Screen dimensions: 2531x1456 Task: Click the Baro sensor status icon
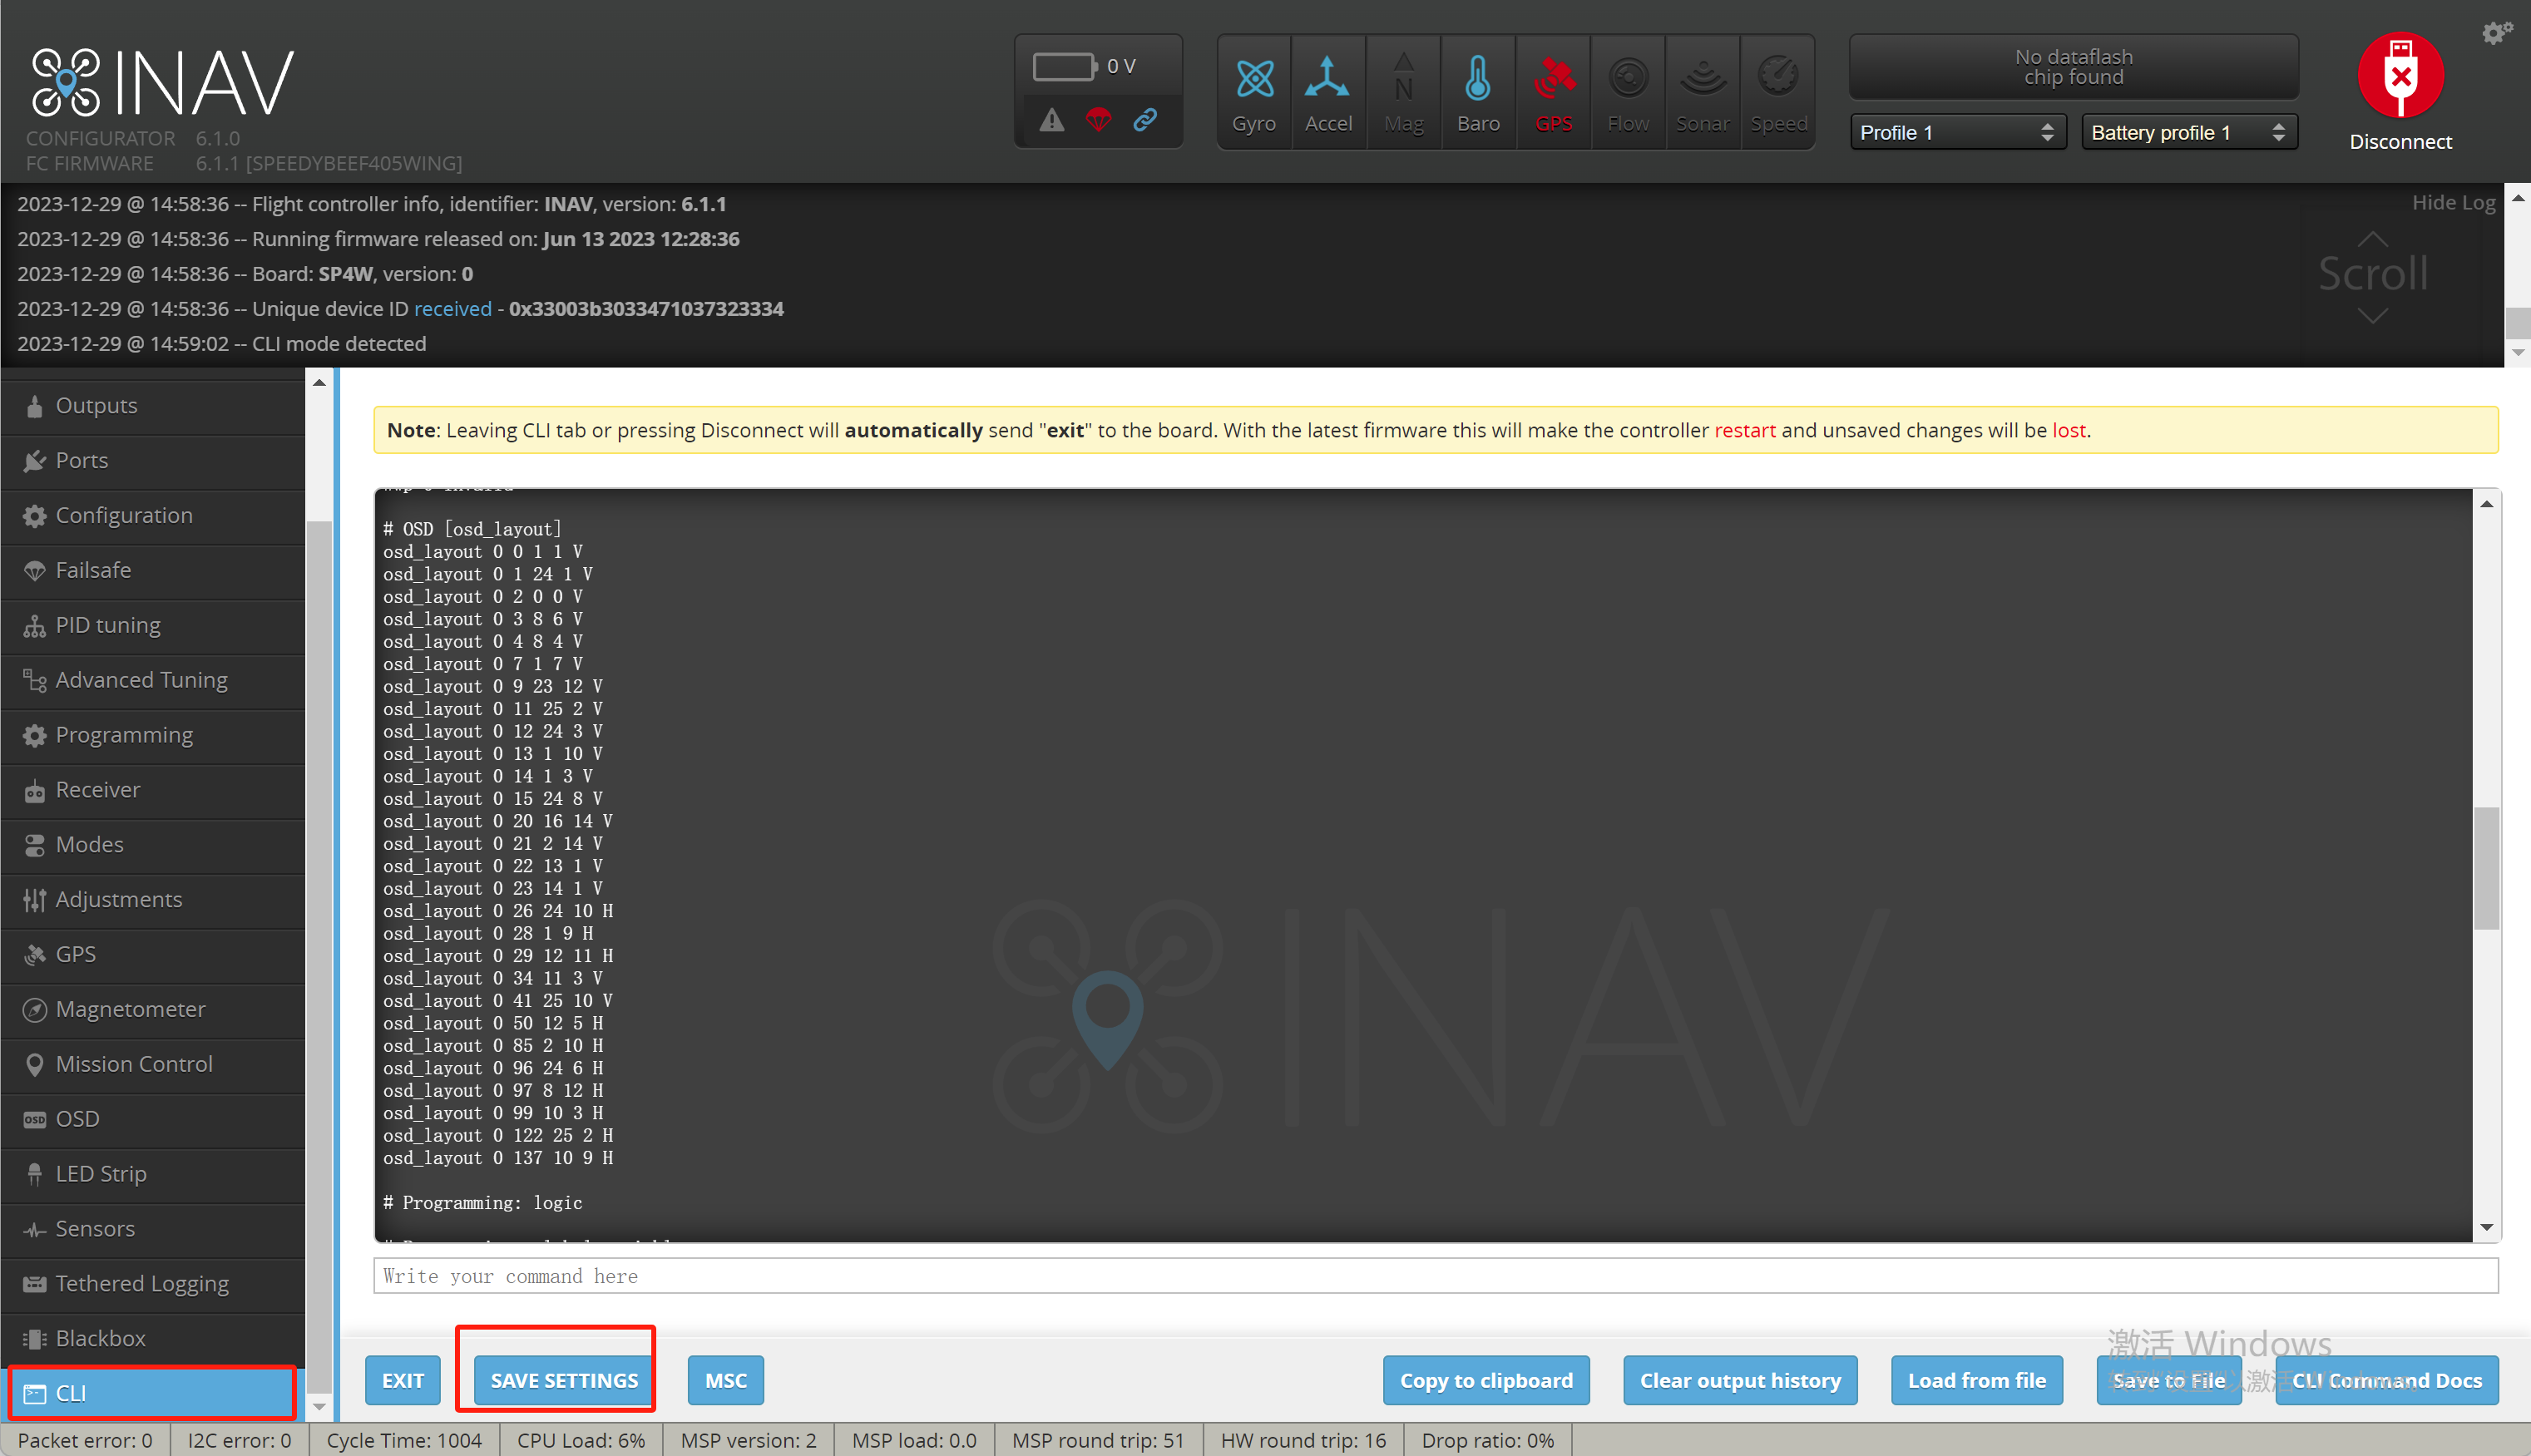[x=1478, y=92]
